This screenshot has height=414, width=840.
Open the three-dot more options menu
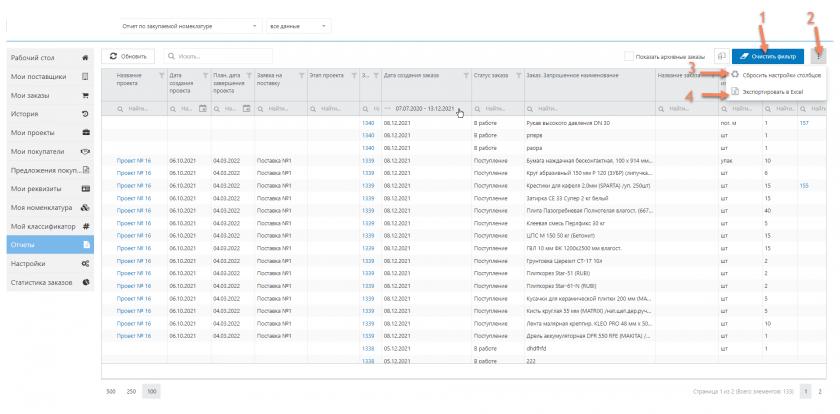819,56
